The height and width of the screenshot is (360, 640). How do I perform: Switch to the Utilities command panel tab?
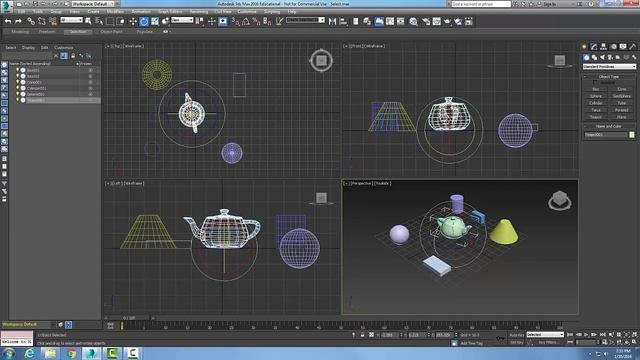tap(632, 47)
